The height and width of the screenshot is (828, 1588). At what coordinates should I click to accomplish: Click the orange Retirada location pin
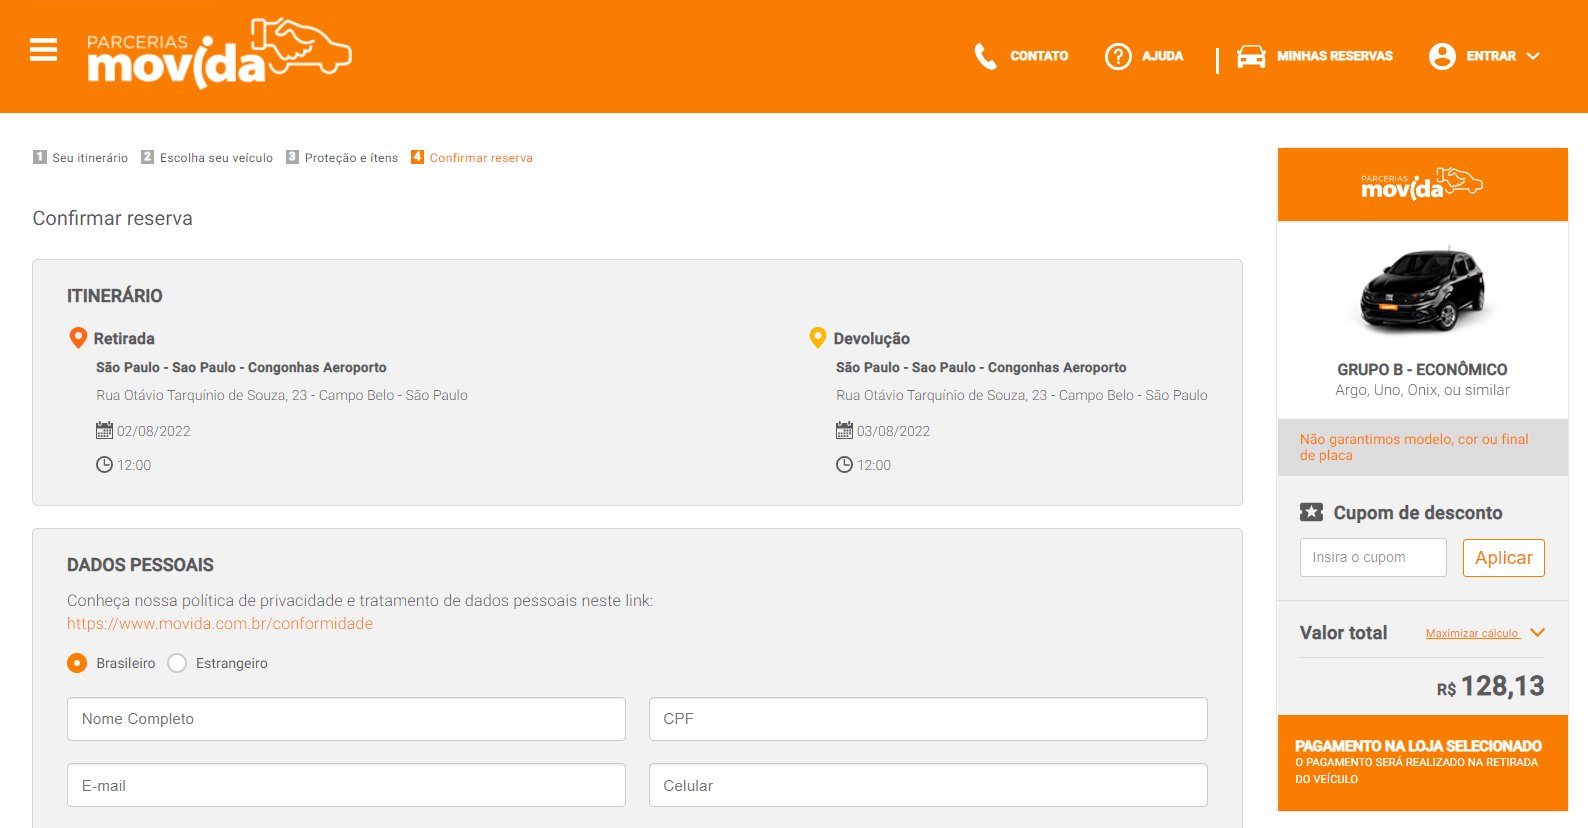[x=78, y=338]
